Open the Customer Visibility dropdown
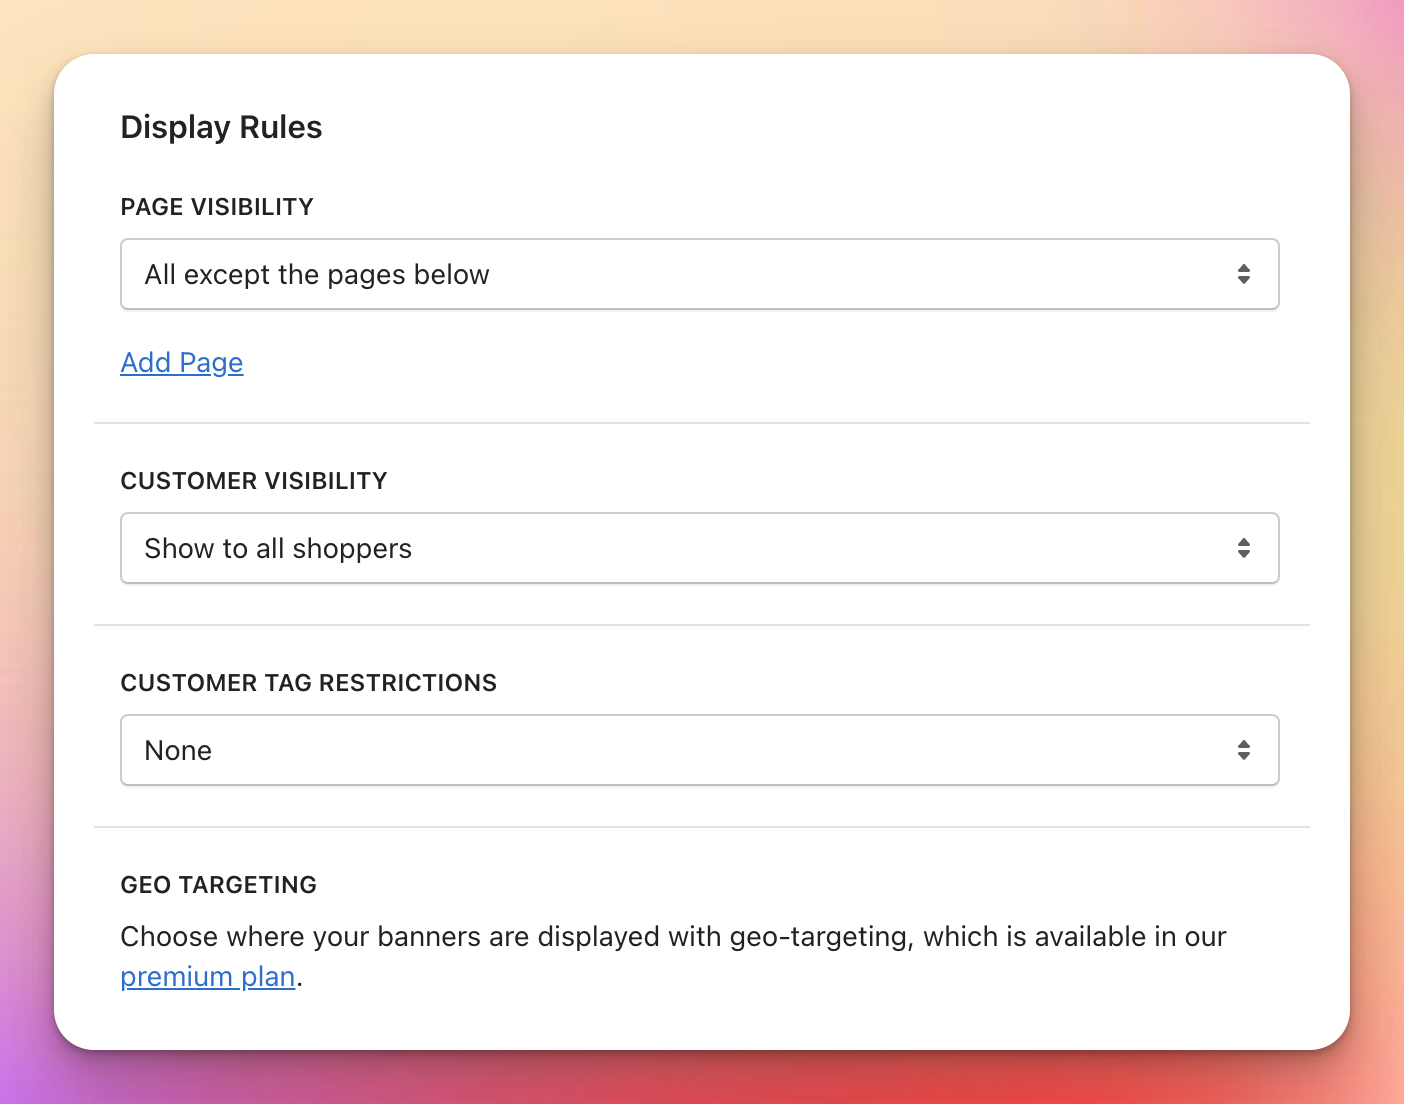1404x1104 pixels. (x=700, y=548)
